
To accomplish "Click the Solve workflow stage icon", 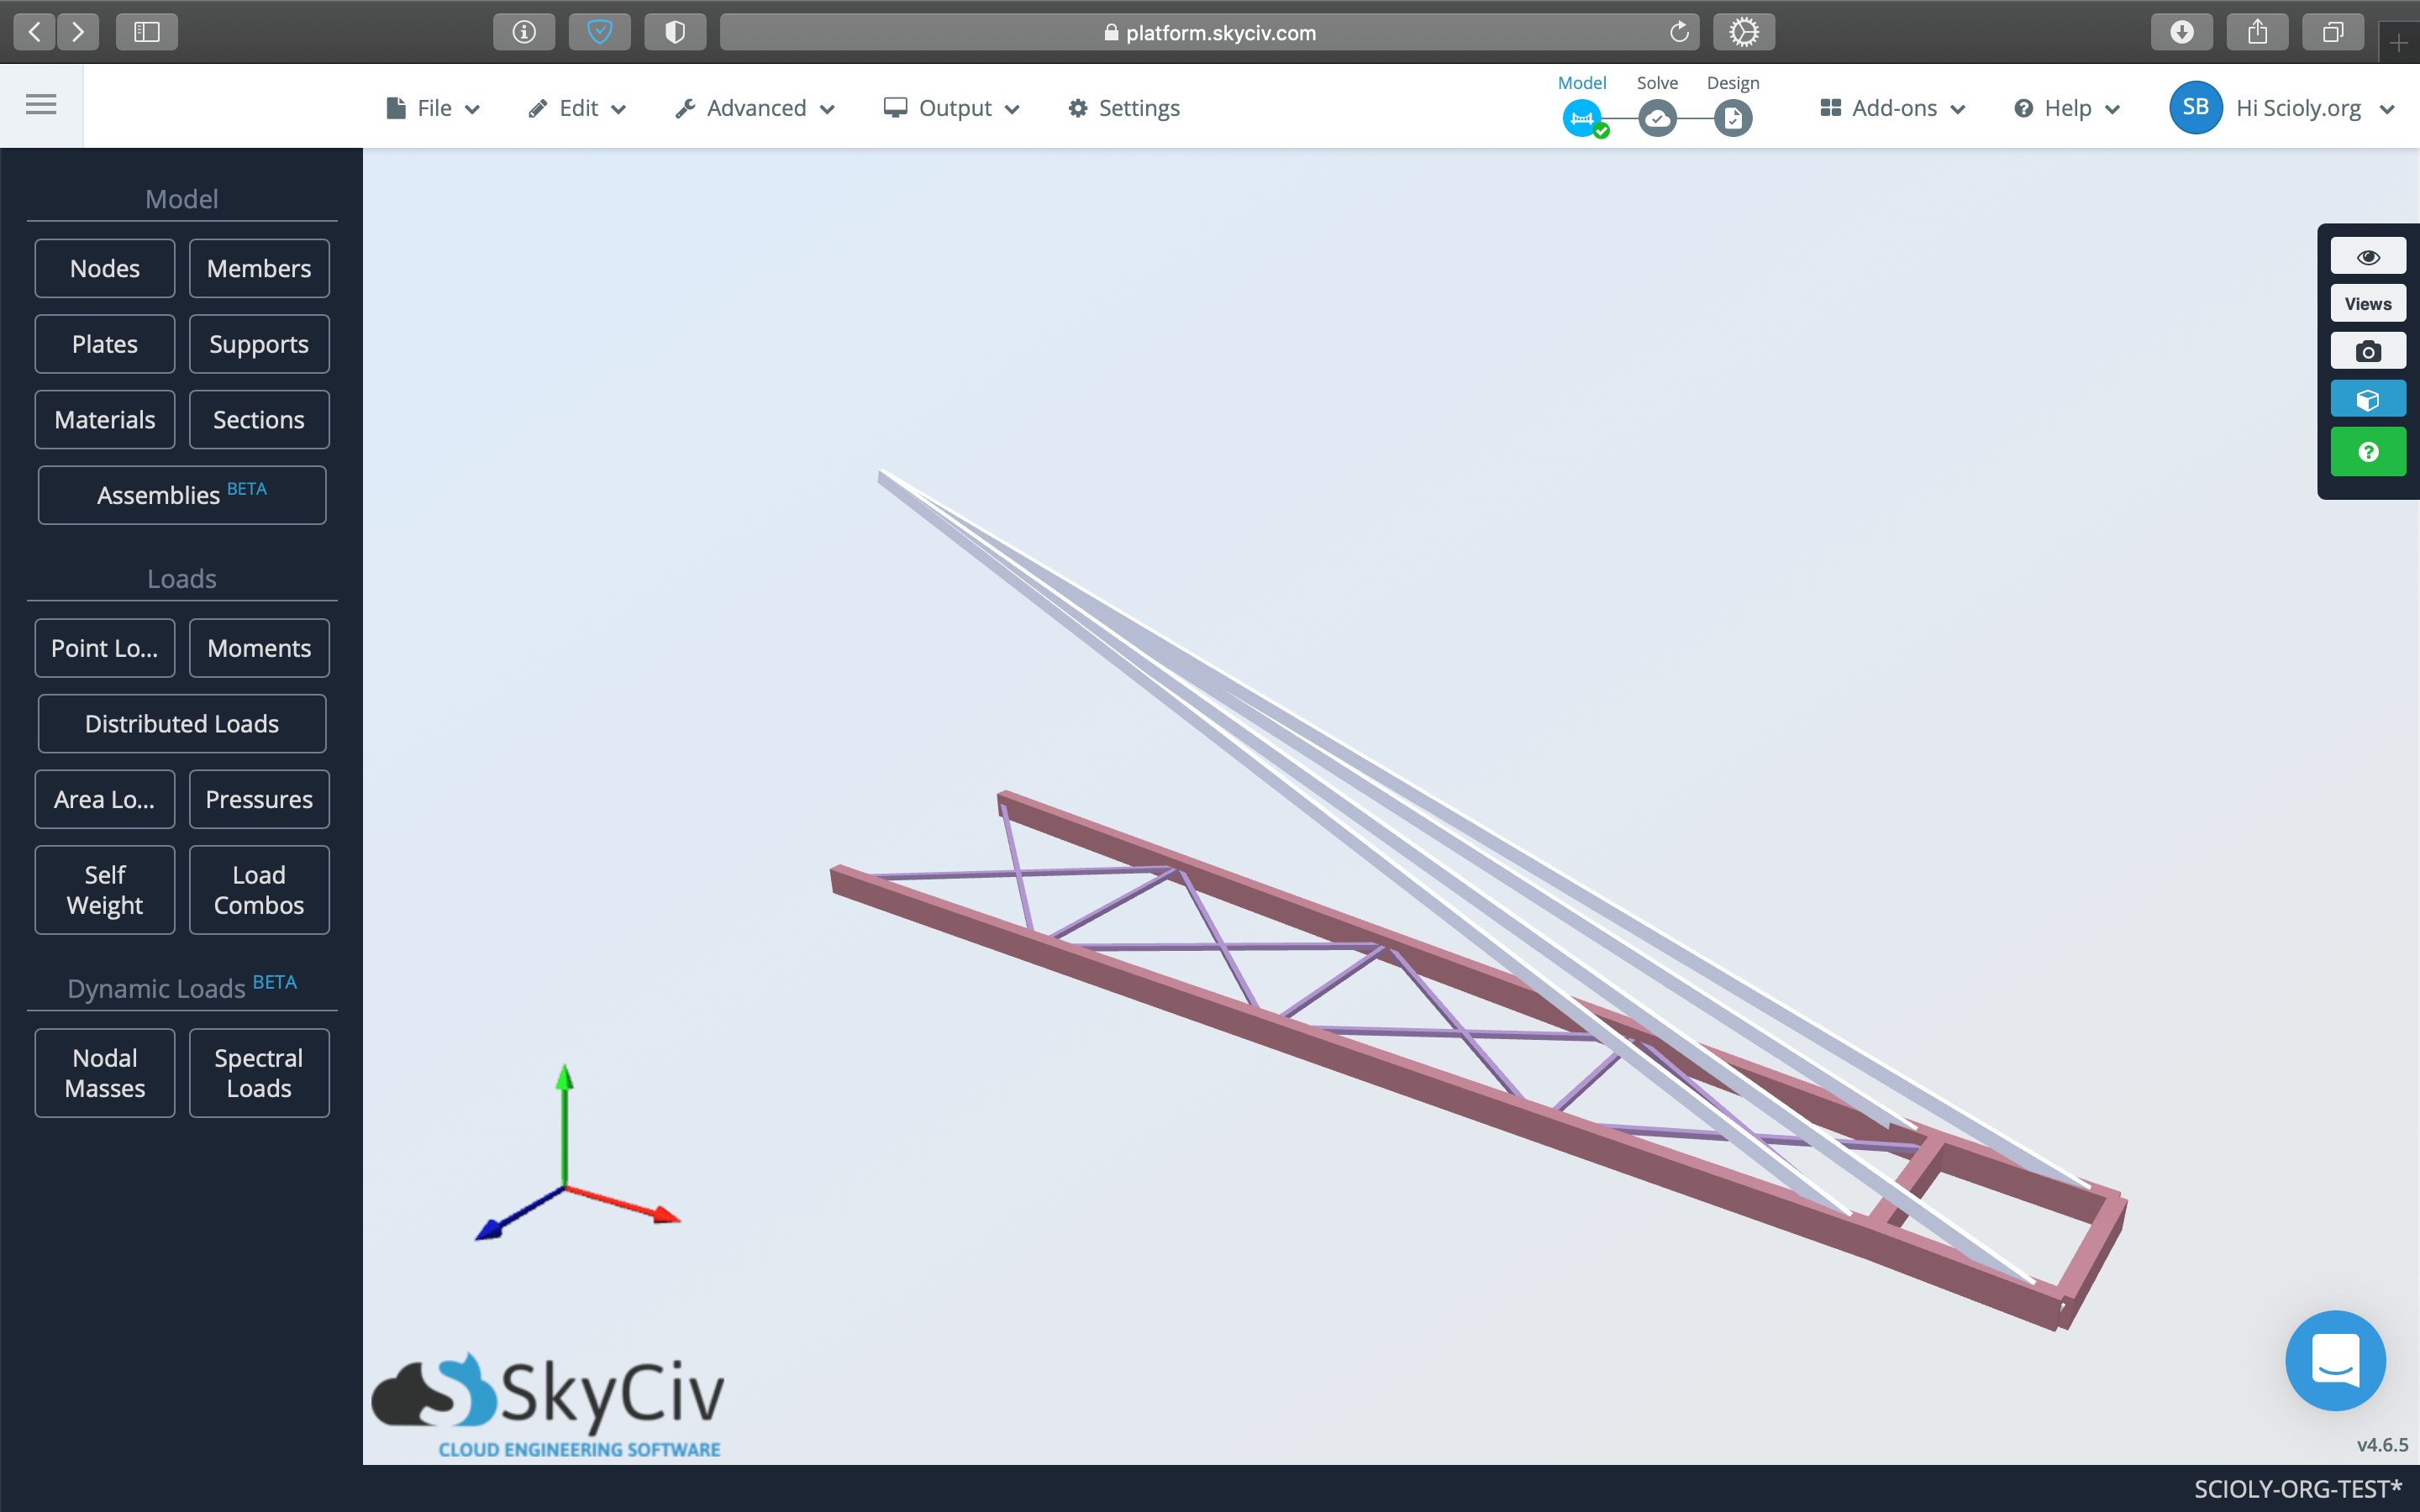I will tap(1657, 118).
